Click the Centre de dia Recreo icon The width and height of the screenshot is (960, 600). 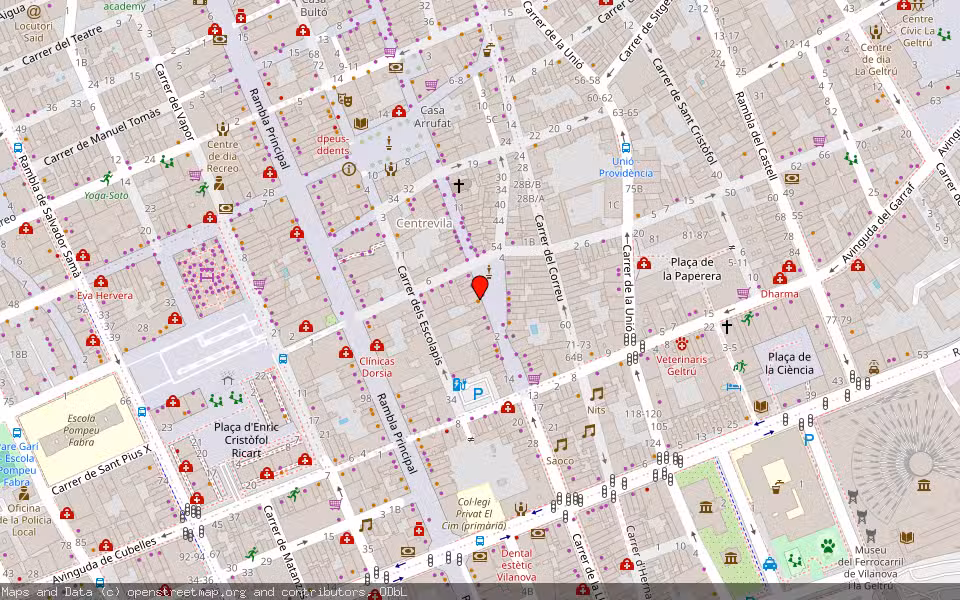(x=222, y=130)
